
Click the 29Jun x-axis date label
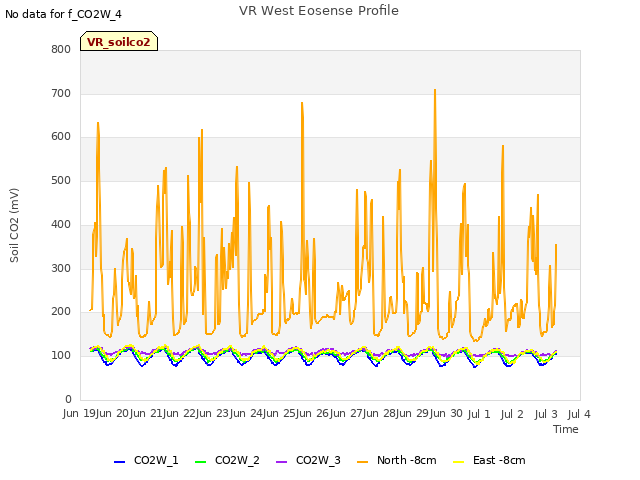point(431,414)
